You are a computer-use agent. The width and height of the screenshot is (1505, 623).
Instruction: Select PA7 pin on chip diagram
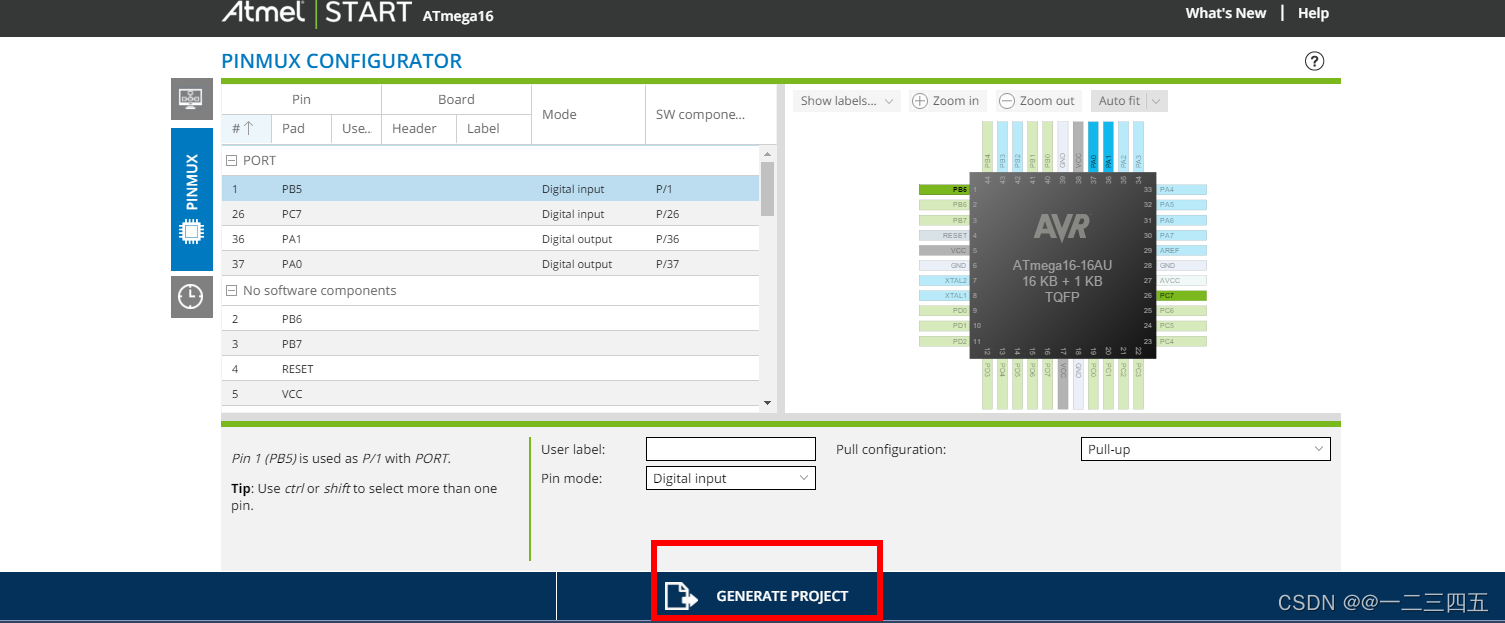tap(1182, 235)
